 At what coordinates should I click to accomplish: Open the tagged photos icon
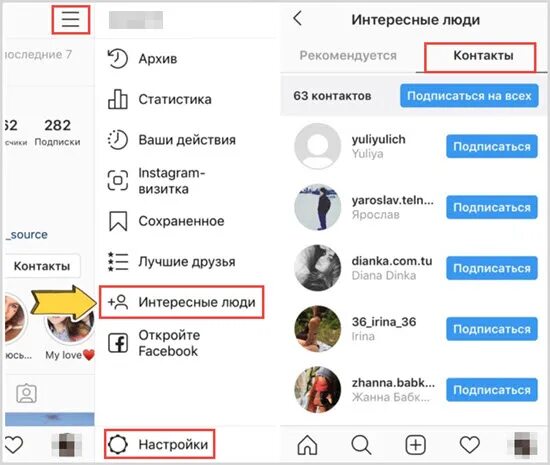click(26, 393)
